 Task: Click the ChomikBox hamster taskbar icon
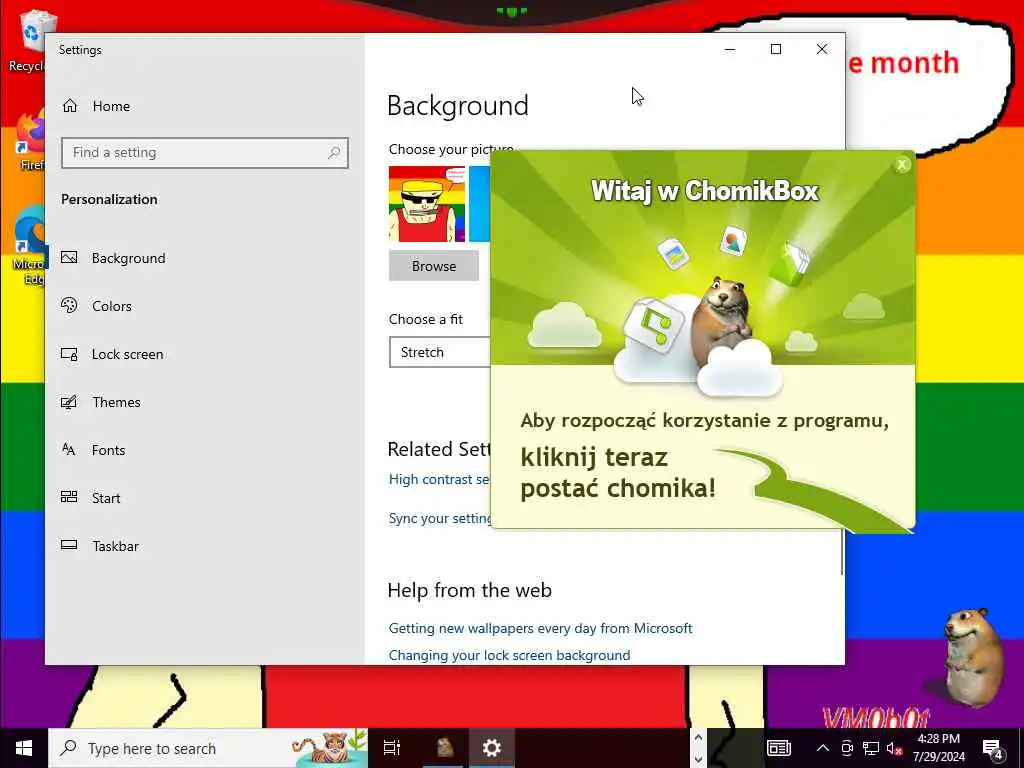click(445, 748)
